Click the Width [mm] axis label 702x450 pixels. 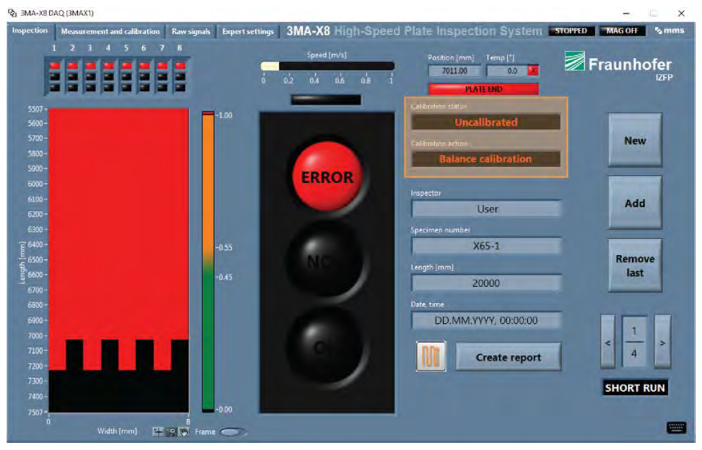coord(117,431)
